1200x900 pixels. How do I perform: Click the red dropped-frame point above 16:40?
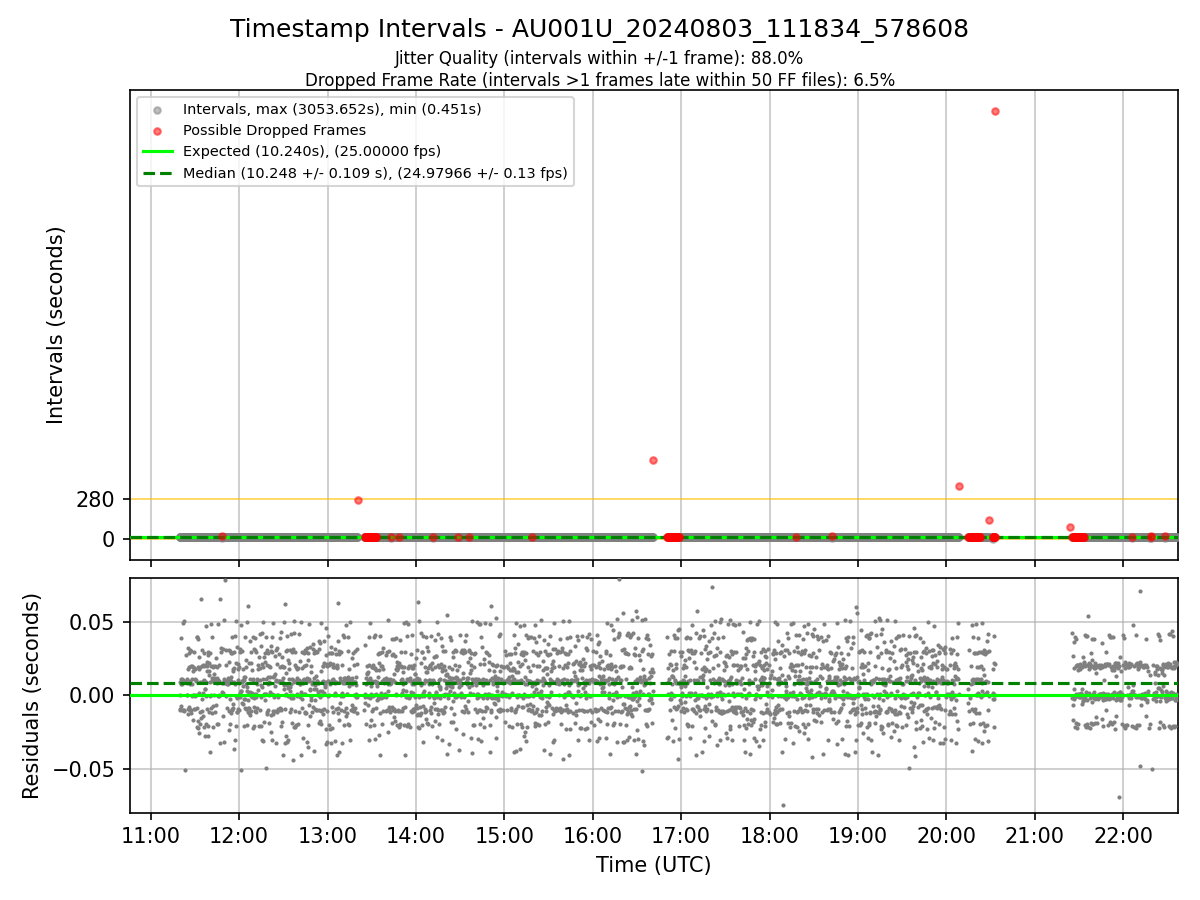pyautogui.click(x=653, y=460)
